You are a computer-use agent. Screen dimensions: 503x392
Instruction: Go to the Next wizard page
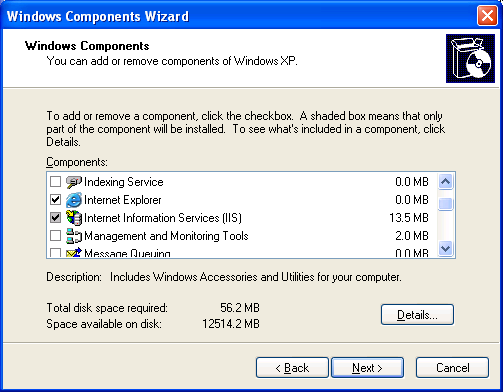click(x=367, y=368)
